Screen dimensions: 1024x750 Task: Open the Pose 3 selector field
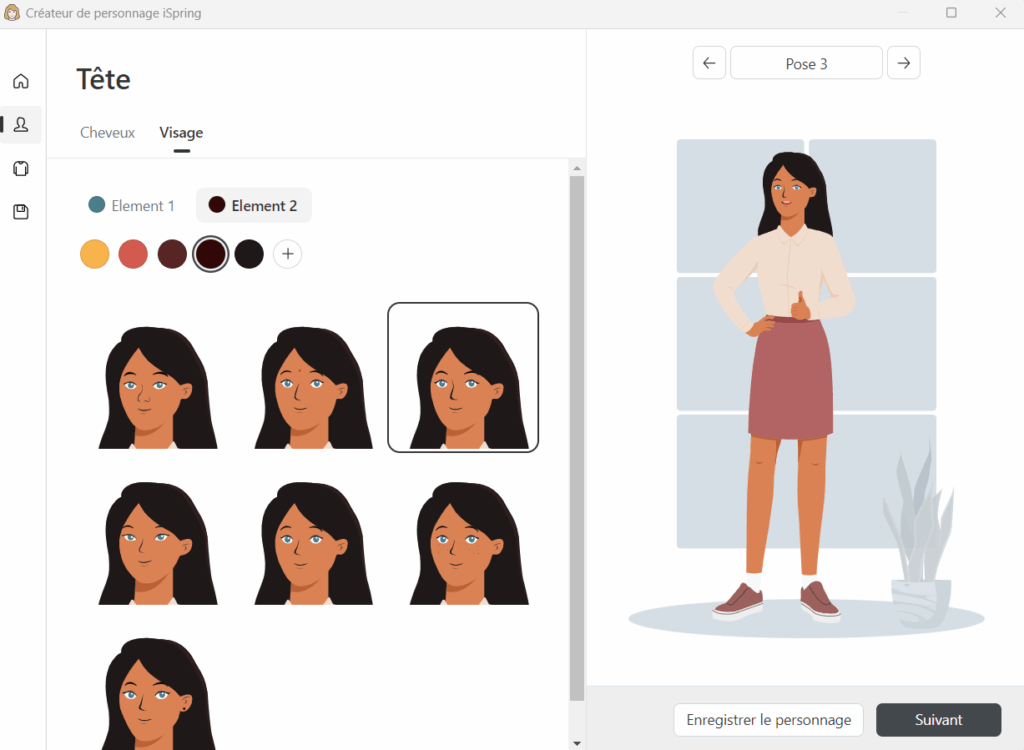click(x=806, y=63)
